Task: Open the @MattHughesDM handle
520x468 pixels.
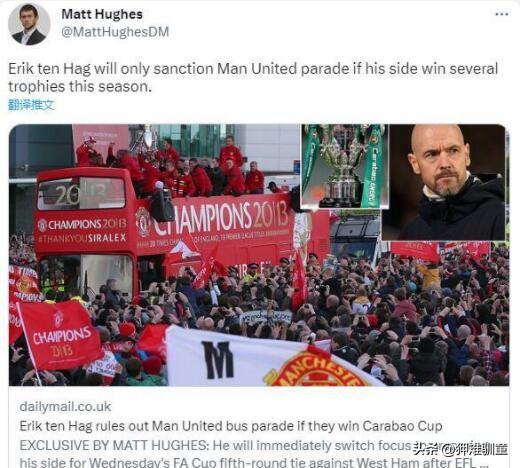Action: [x=115, y=32]
